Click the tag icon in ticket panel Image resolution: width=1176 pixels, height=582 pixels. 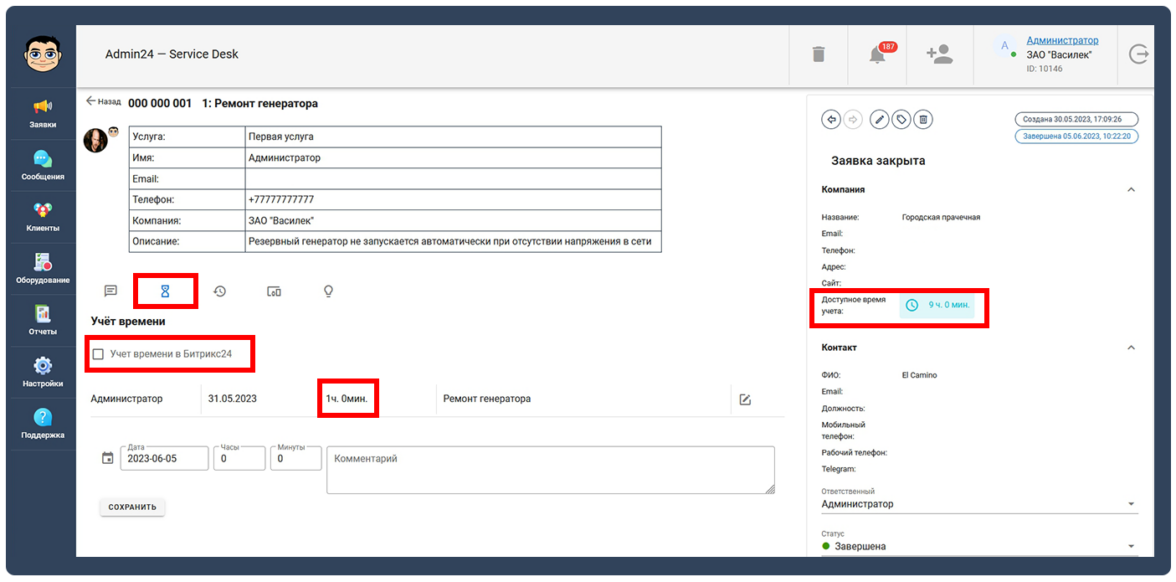pos(901,120)
